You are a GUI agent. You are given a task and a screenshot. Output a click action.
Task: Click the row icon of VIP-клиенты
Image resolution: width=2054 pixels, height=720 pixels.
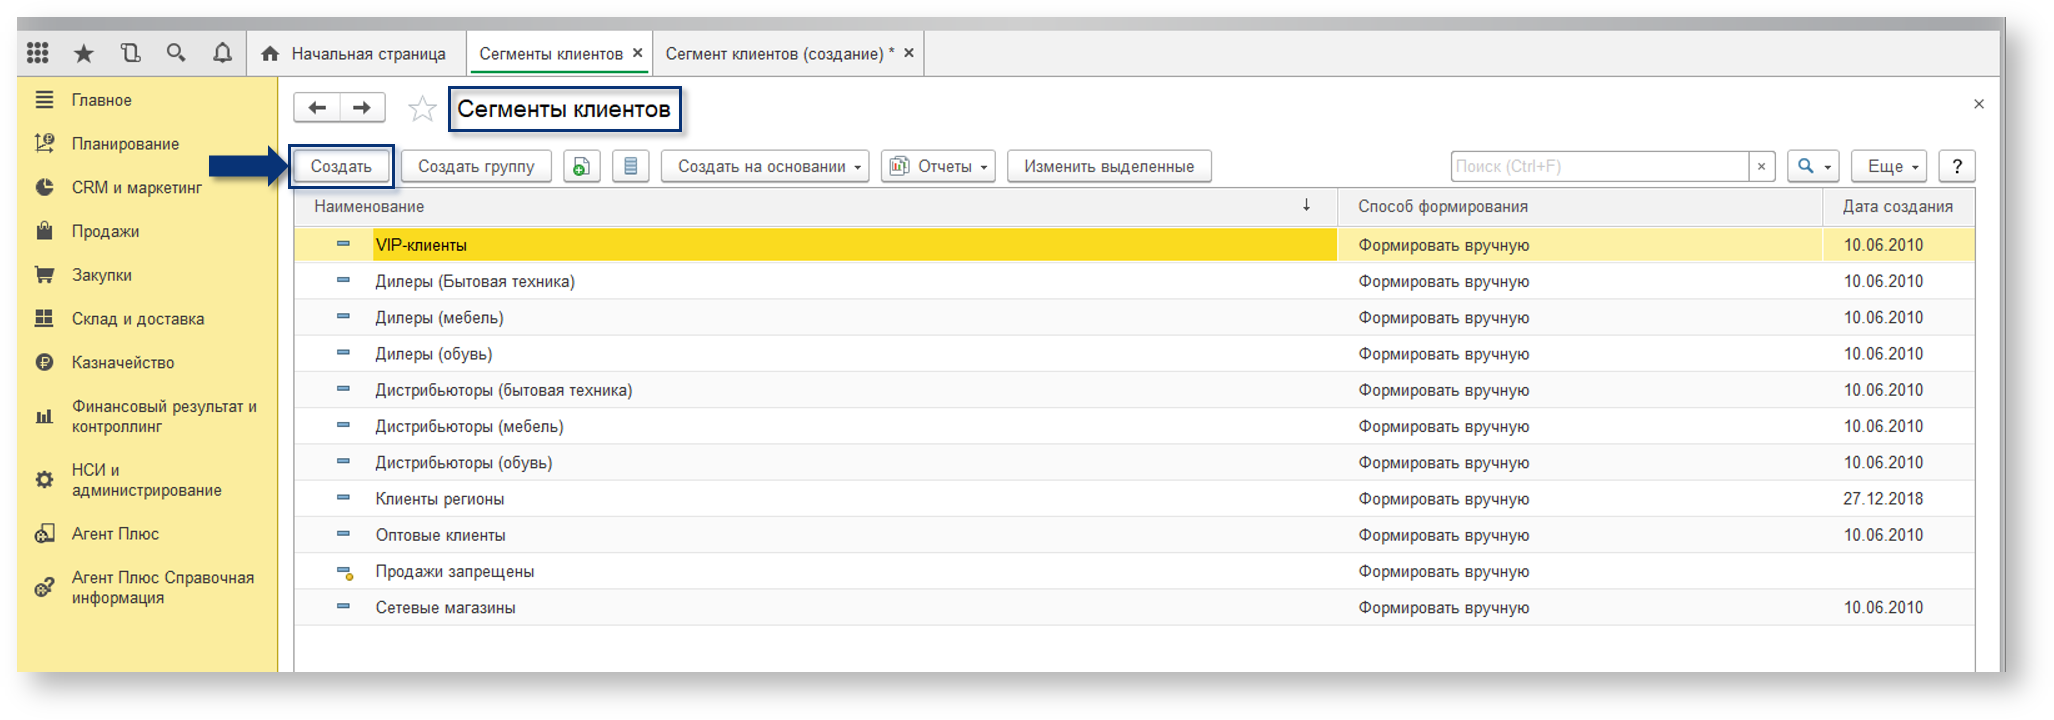pos(343,244)
